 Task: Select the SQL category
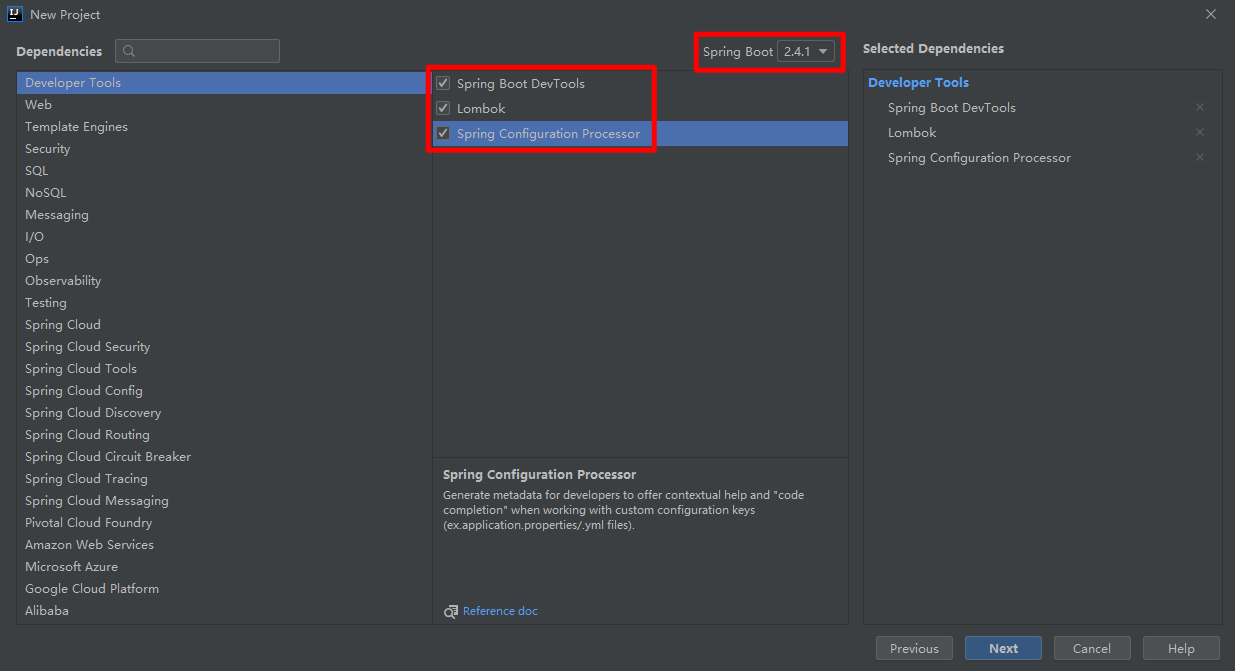point(222,171)
